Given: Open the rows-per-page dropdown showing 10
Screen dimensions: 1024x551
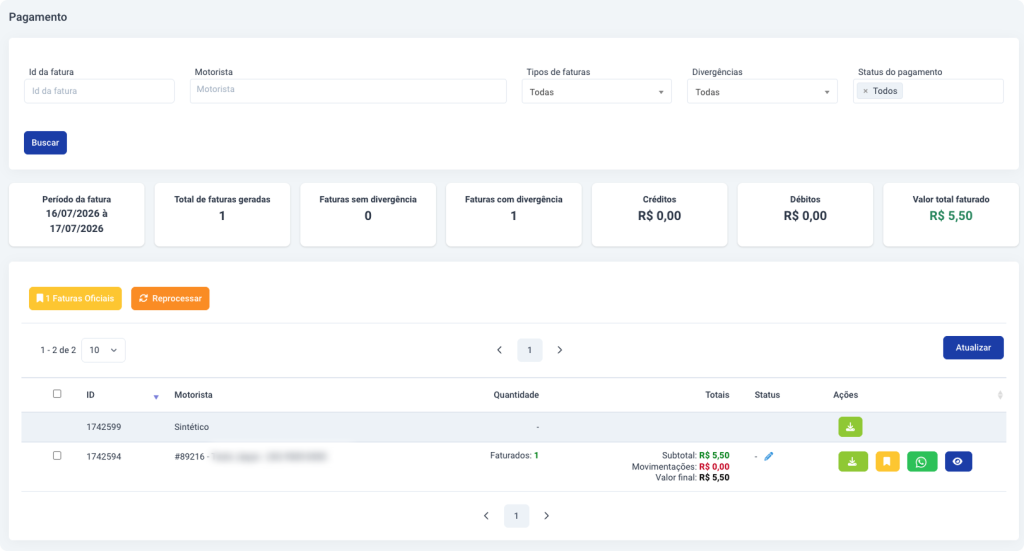Looking at the screenshot, I should (x=103, y=350).
